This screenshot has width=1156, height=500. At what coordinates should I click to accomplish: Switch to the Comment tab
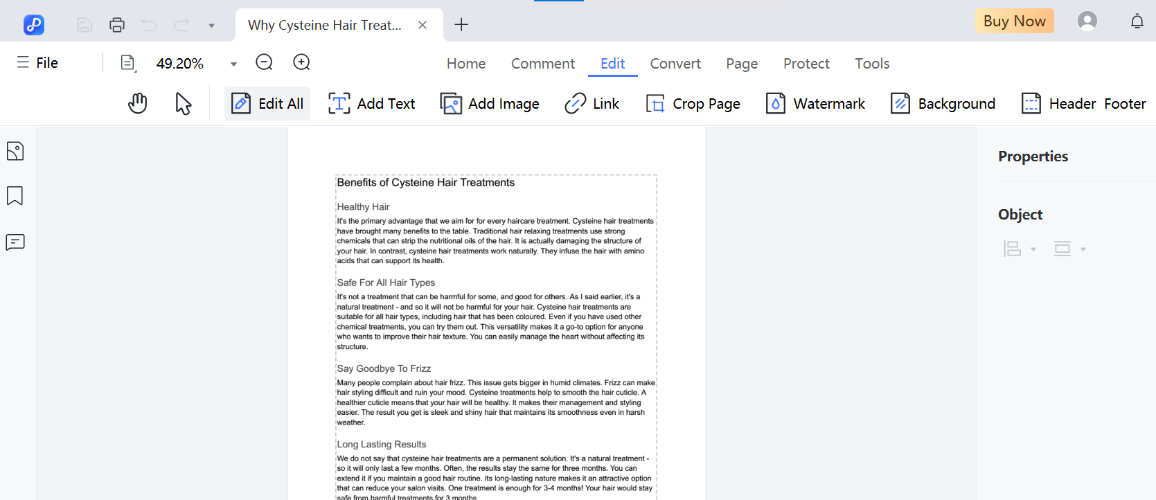pyautogui.click(x=543, y=63)
